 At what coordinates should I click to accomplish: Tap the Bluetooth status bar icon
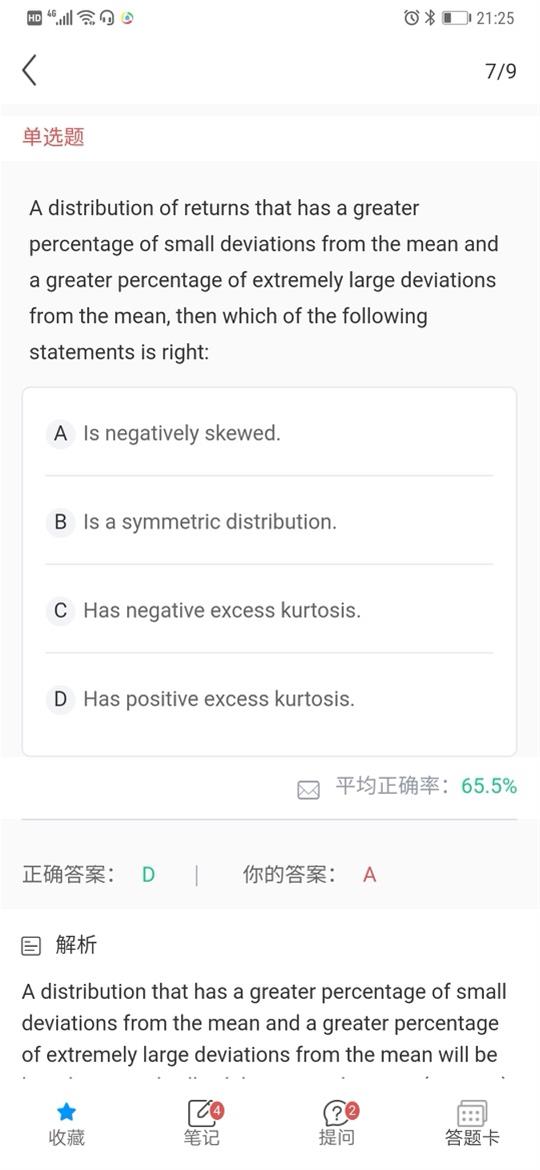pos(429,18)
